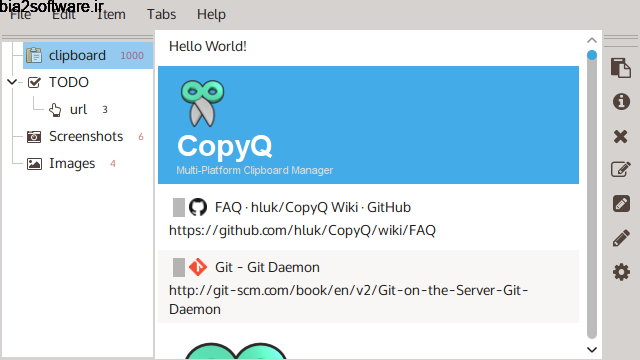The image size is (640, 360).
Task: Click the github.com/hluk/CopyQ/wiki/FAQ URL
Action: pos(302,231)
